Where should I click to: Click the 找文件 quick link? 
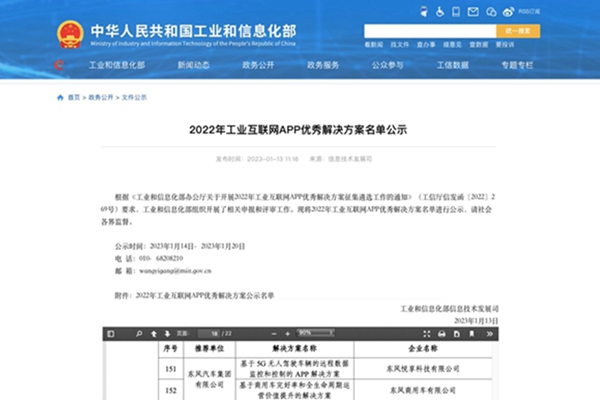click(x=398, y=46)
